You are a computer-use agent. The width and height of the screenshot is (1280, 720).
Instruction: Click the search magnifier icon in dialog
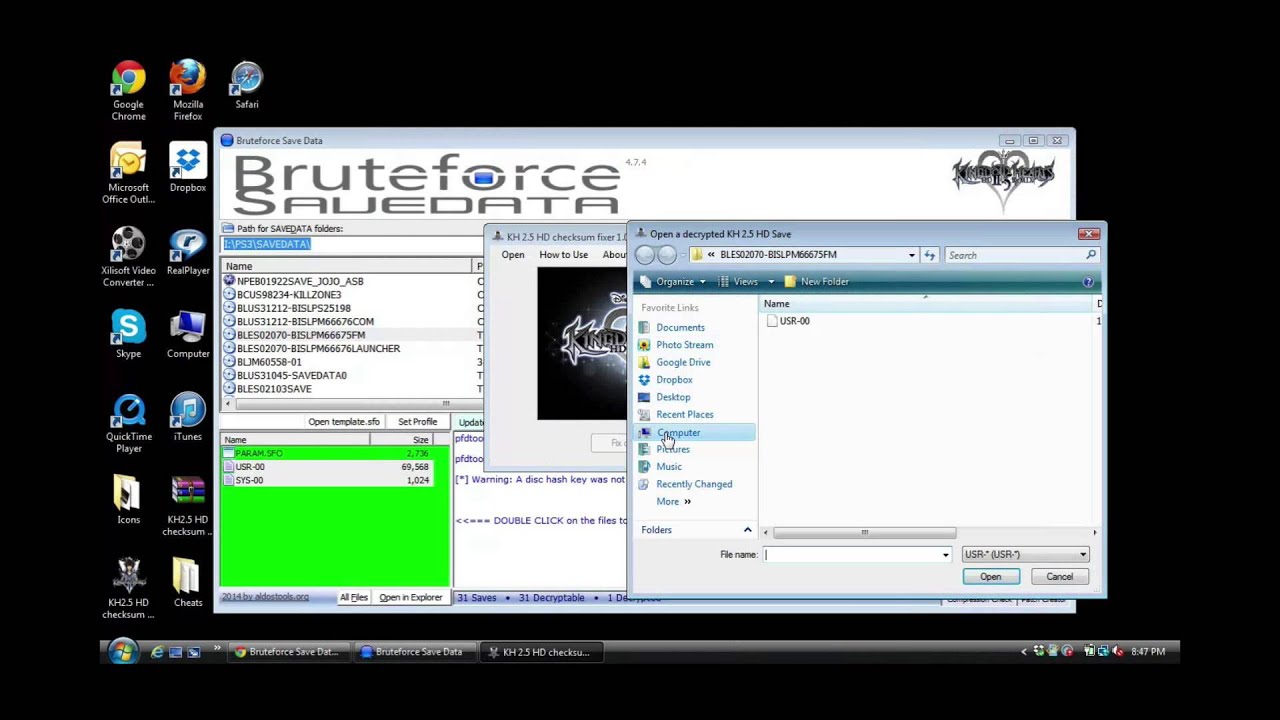click(1091, 255)
